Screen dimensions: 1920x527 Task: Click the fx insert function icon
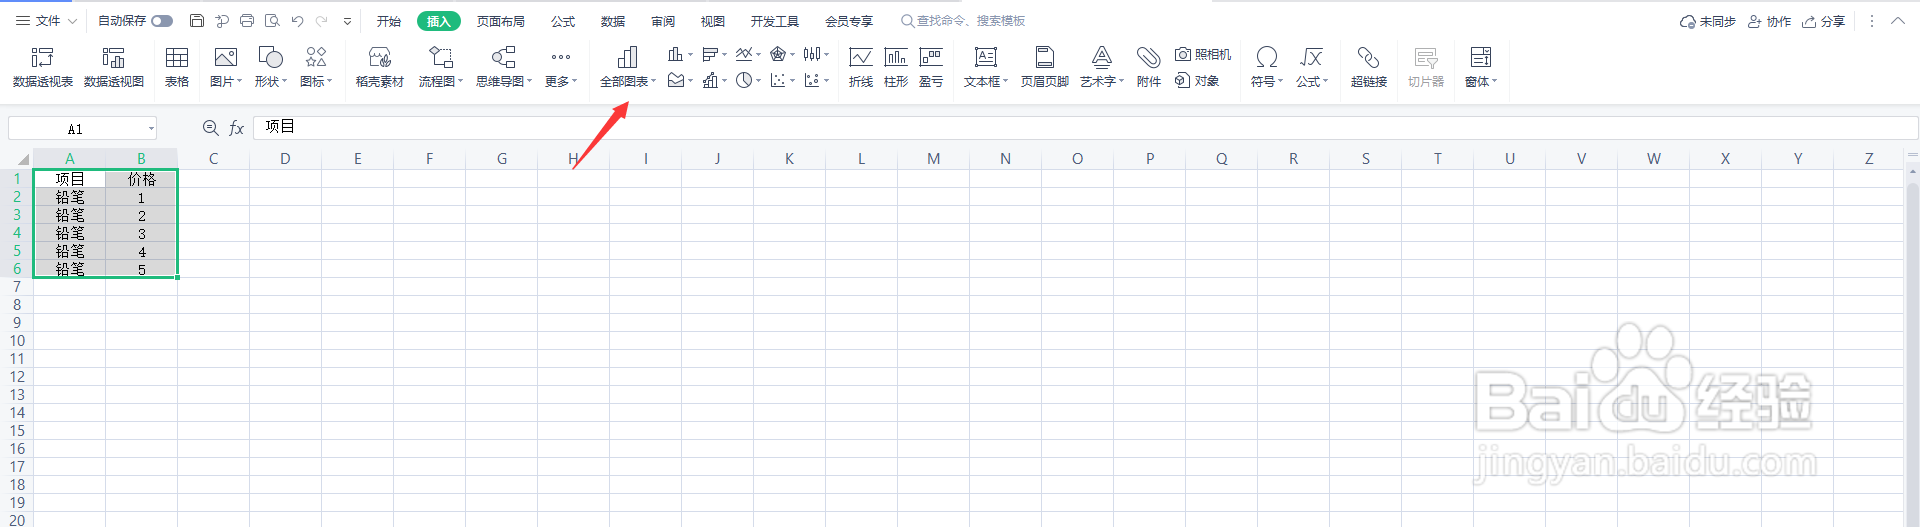pyautogui.click(x=237, y=128)
